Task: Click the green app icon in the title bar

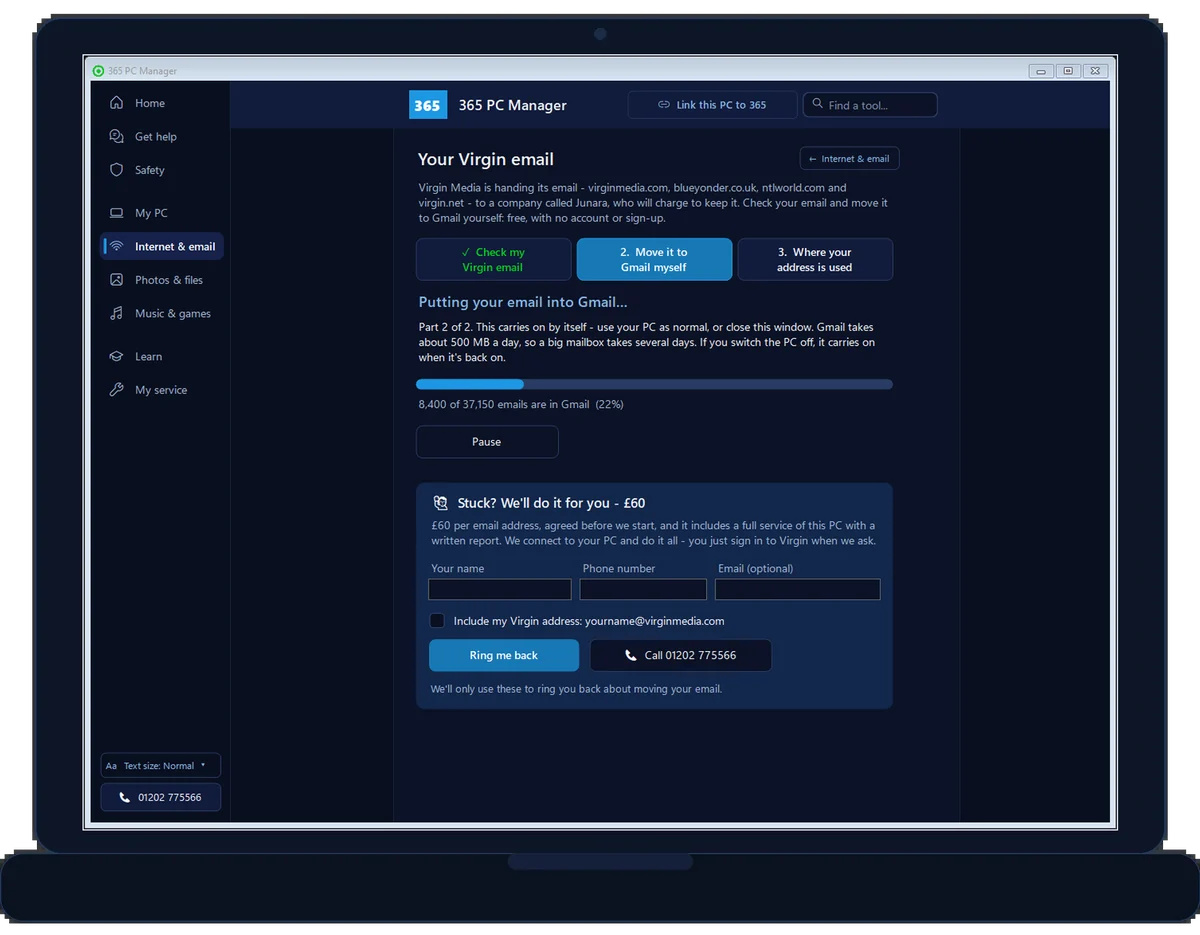Action: 98,71
